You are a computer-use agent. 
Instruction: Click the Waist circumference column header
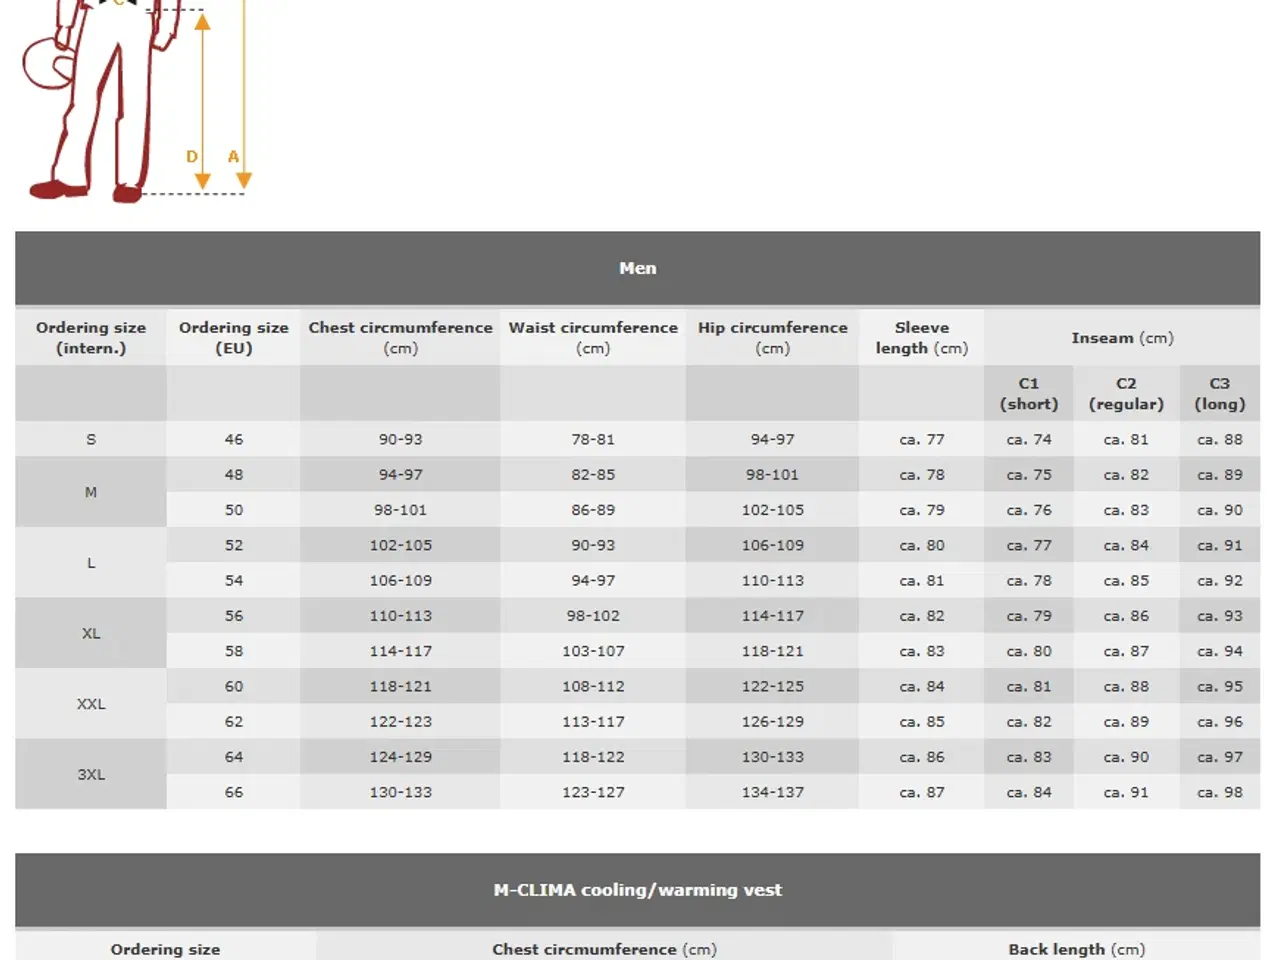tap(593, 338)
